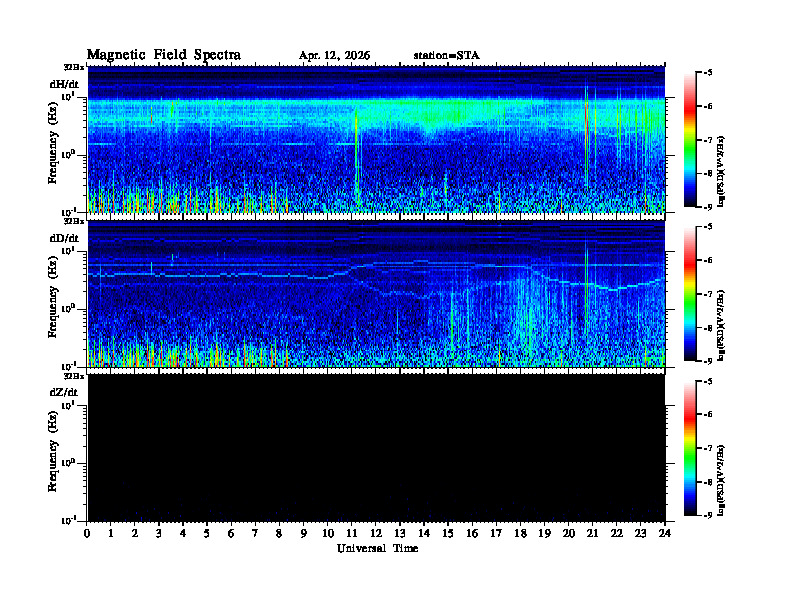Click hour 21 on the Universal Time axis
Viewport: 792px width, 612px height.
click(x=592, y=533)
